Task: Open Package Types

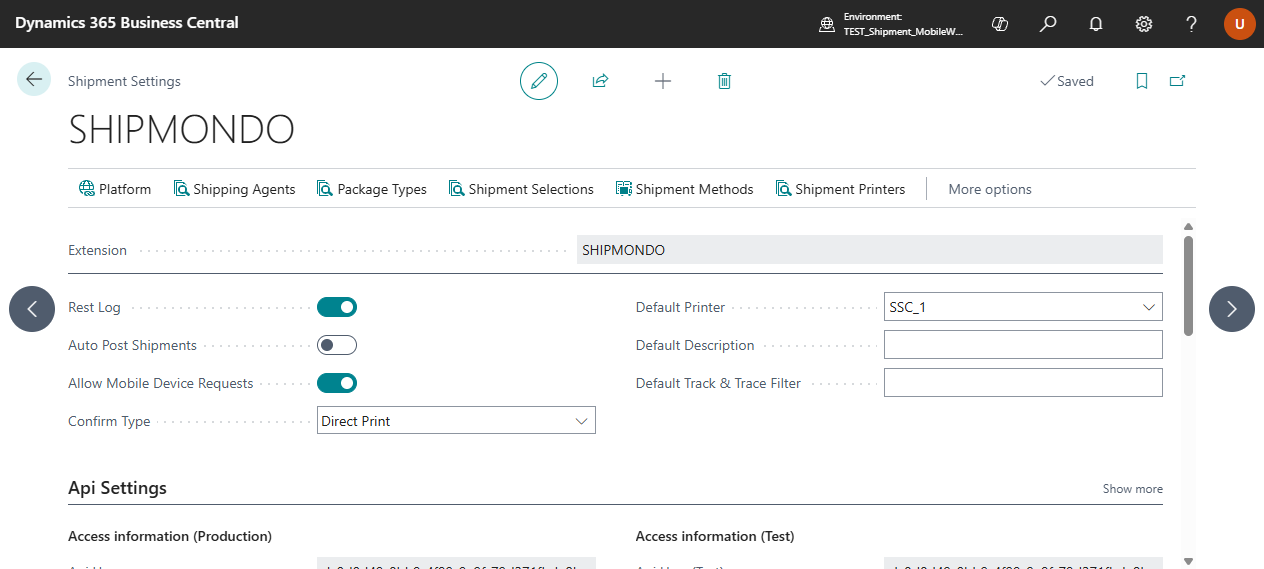Action: (372, 189)
